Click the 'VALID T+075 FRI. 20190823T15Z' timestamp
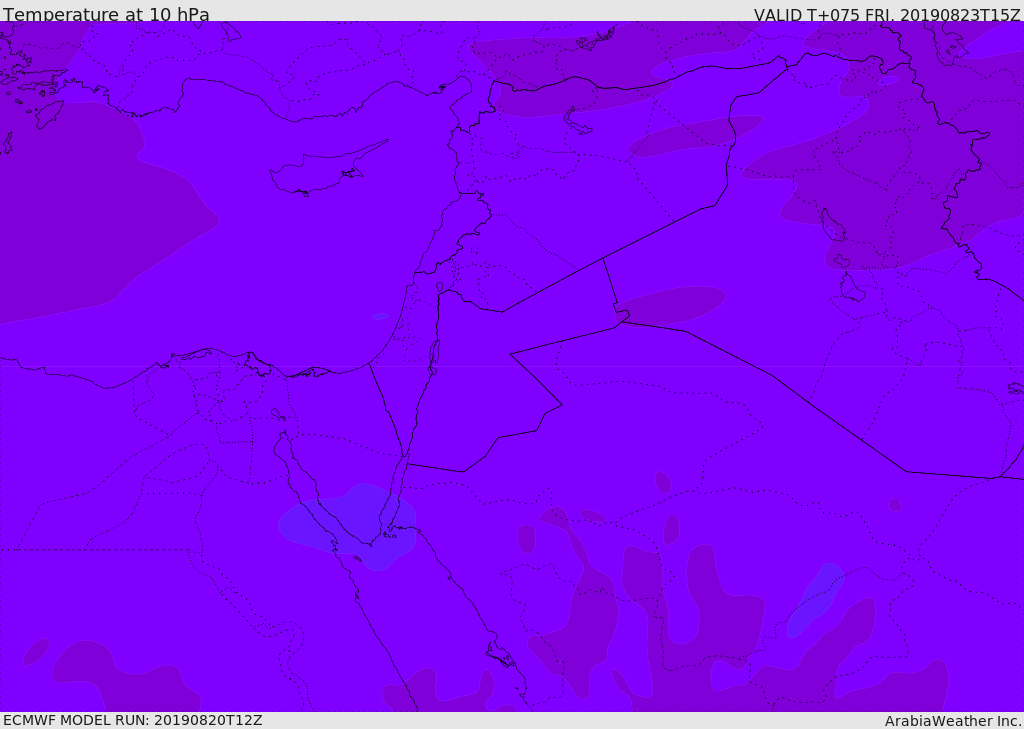 [x=887, y=14]
